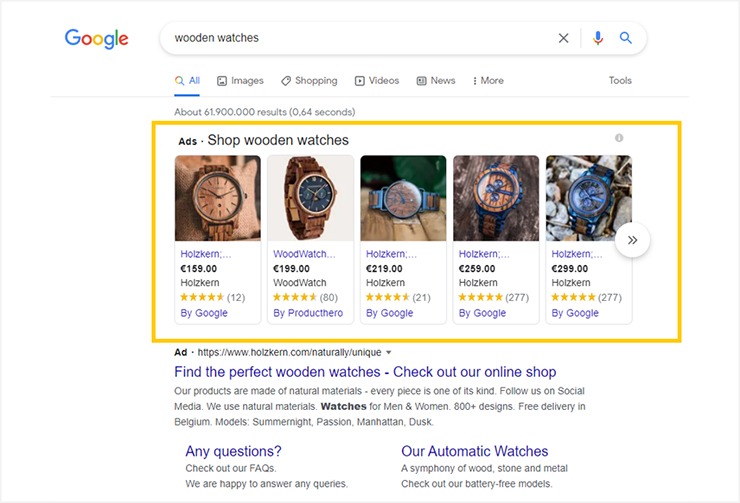Open the "Our Automatic Watches" sitelink
This screenshot has width=740, height=503.
click(475, 451)
